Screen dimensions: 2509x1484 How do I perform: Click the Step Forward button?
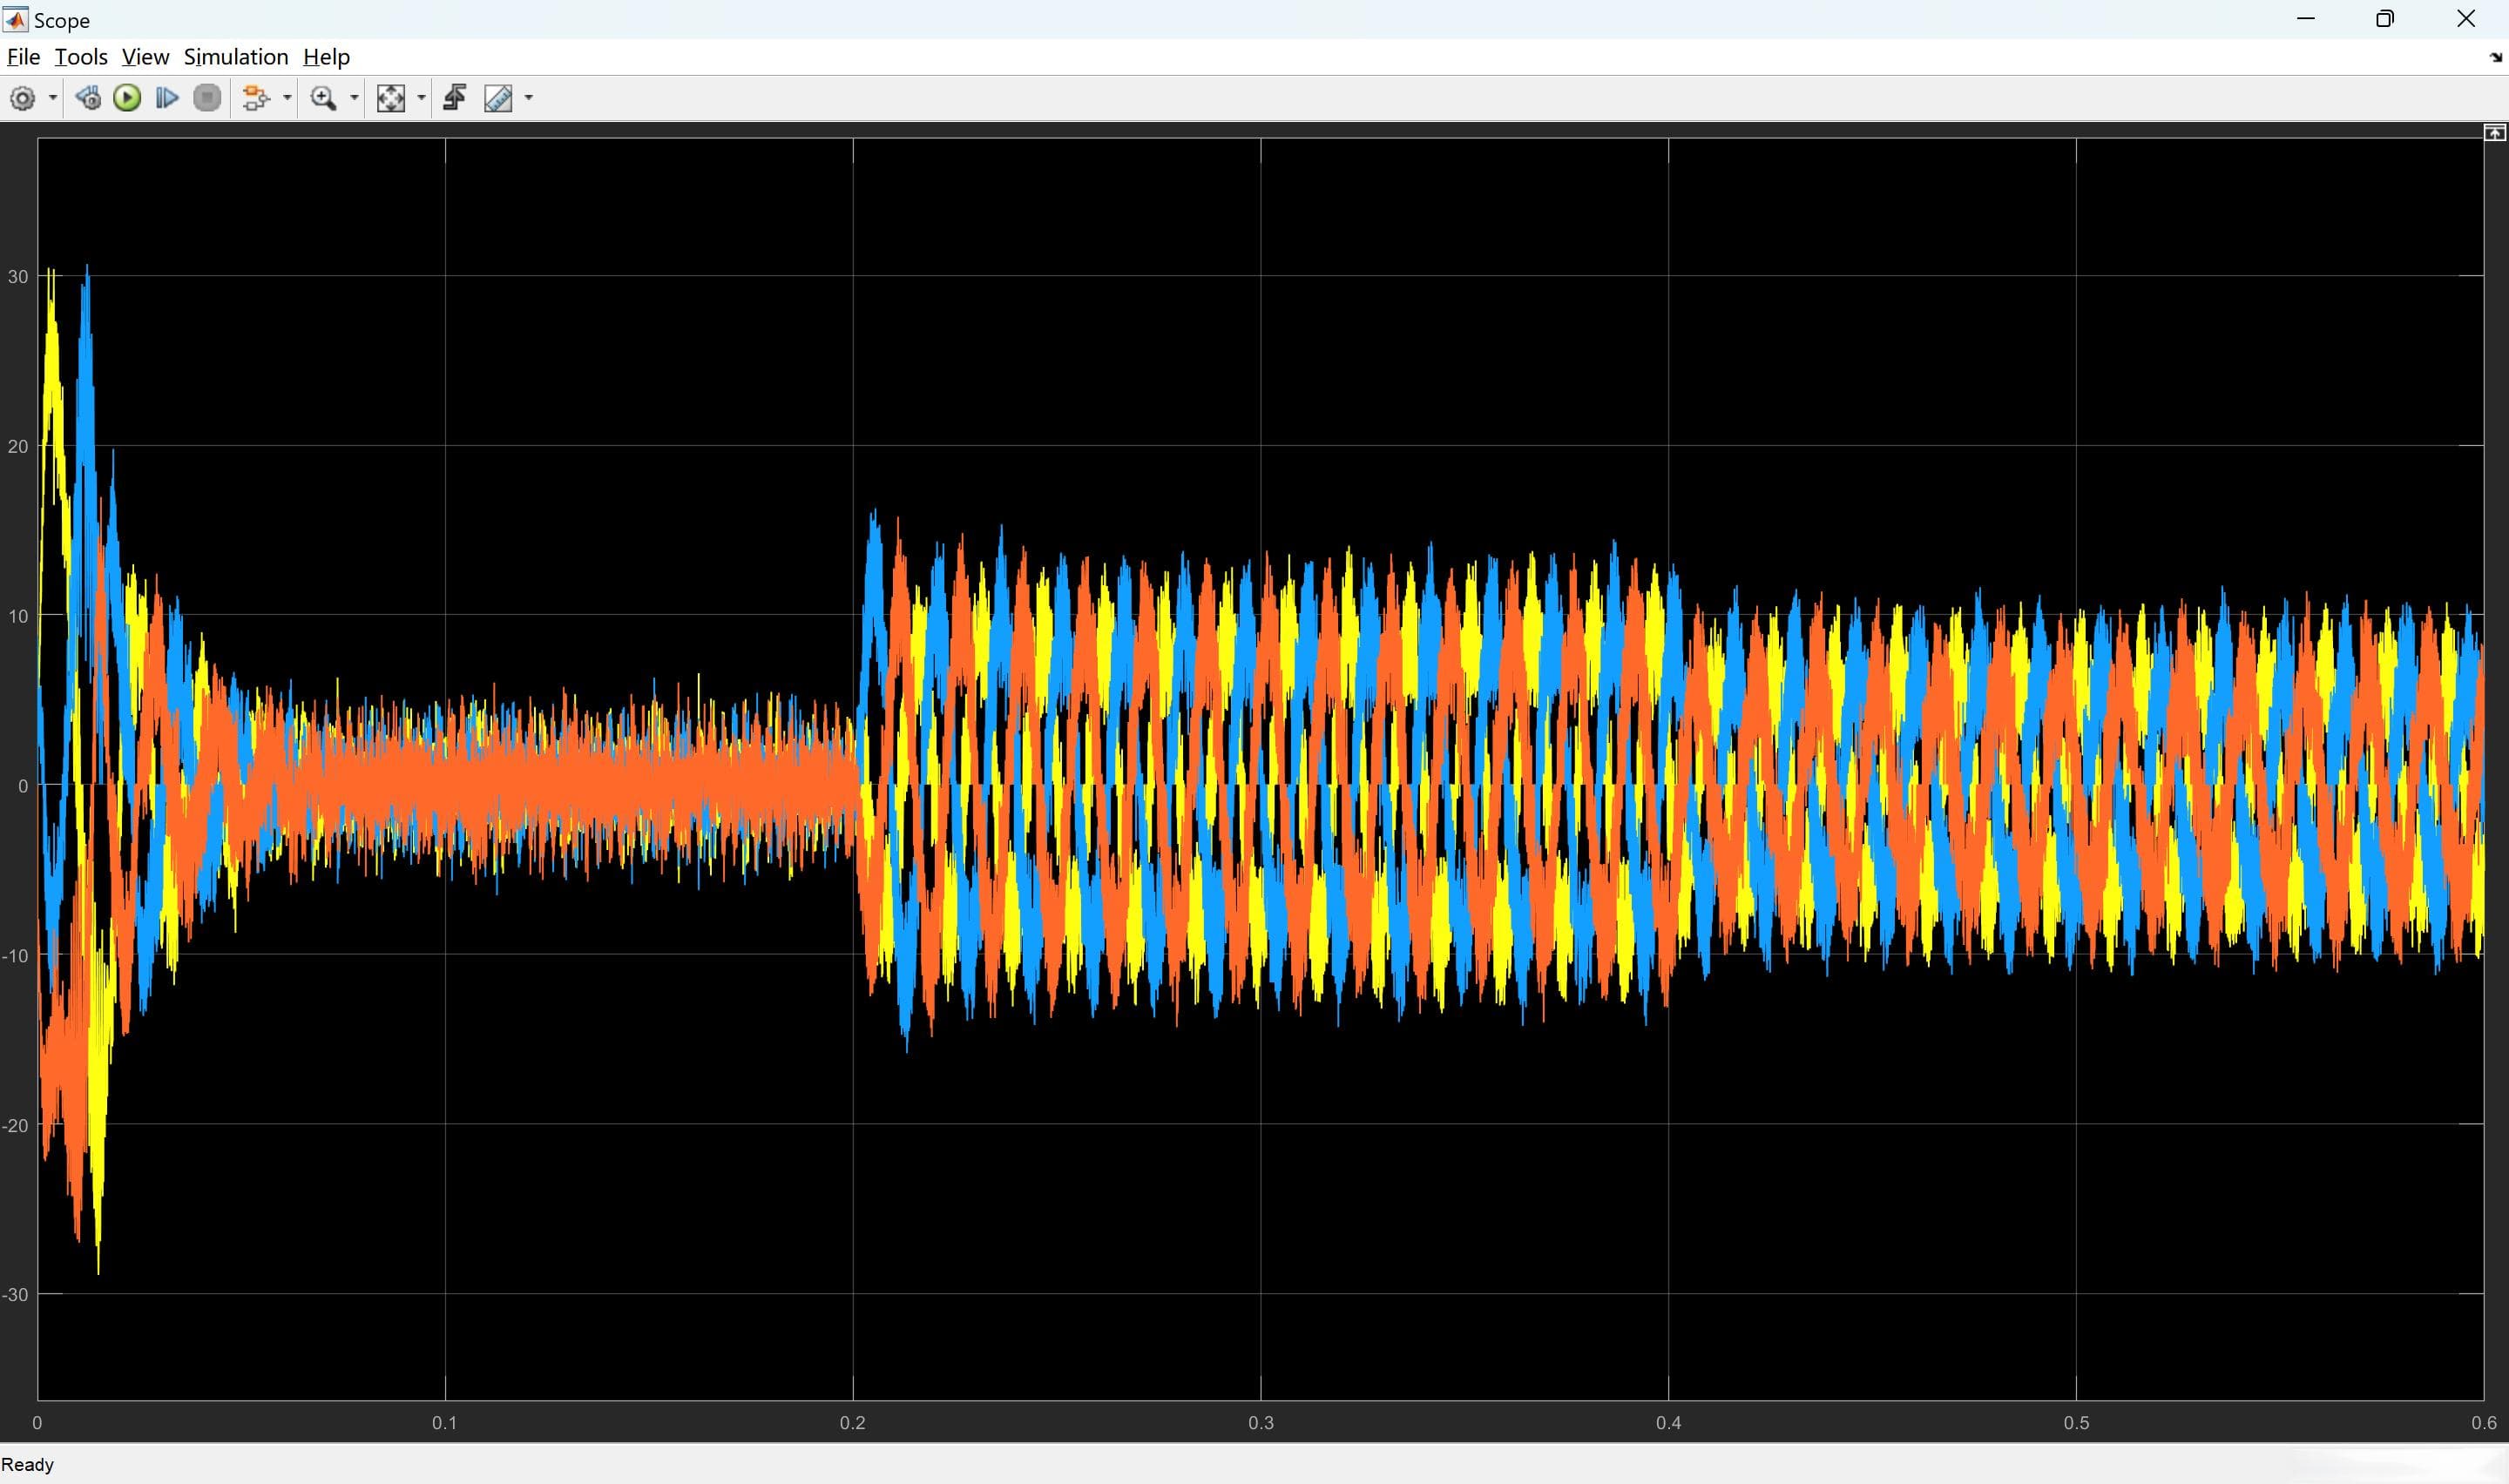coord(167,98)
